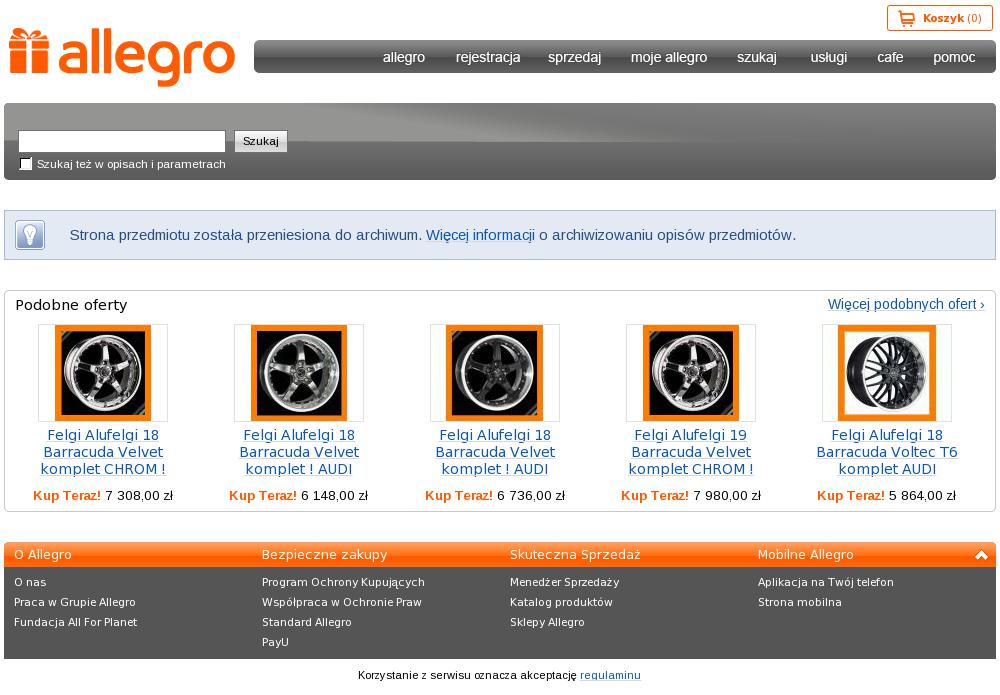Open thumbnail of the Voltec T6 wheel offer
1000x695 pixels.
point(887,373)
